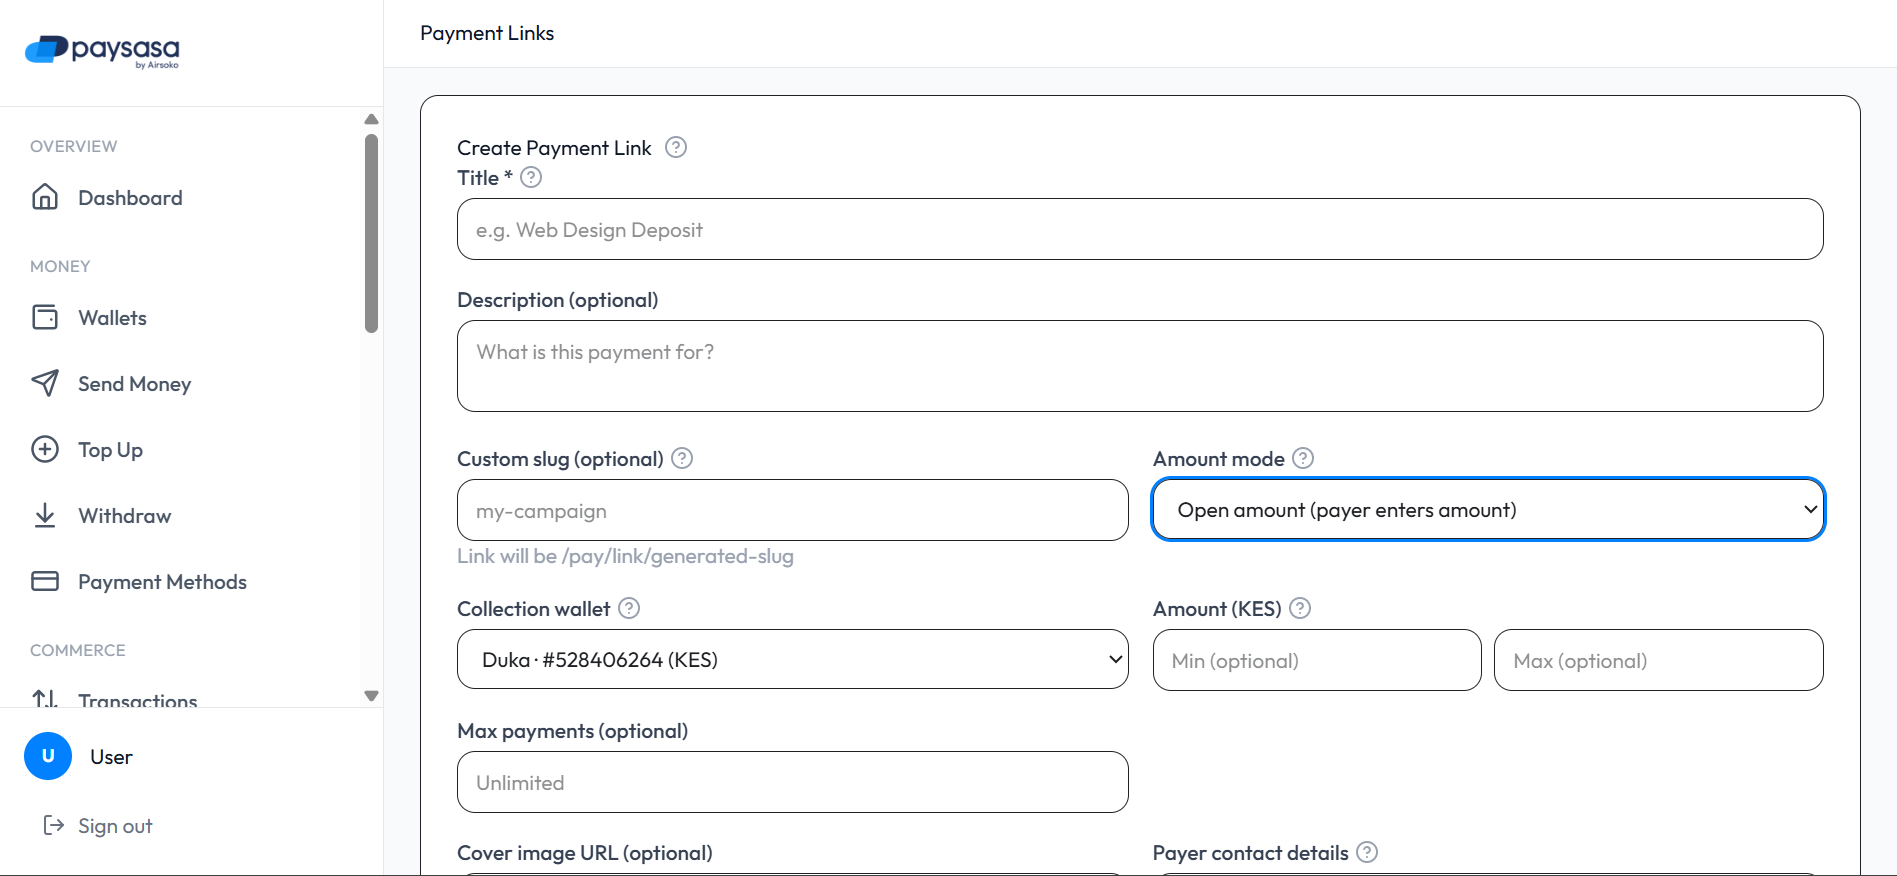Go to Wallets in the sidebar
The width and height of the screenshot is (1897, 876).
tap(112, 318)
